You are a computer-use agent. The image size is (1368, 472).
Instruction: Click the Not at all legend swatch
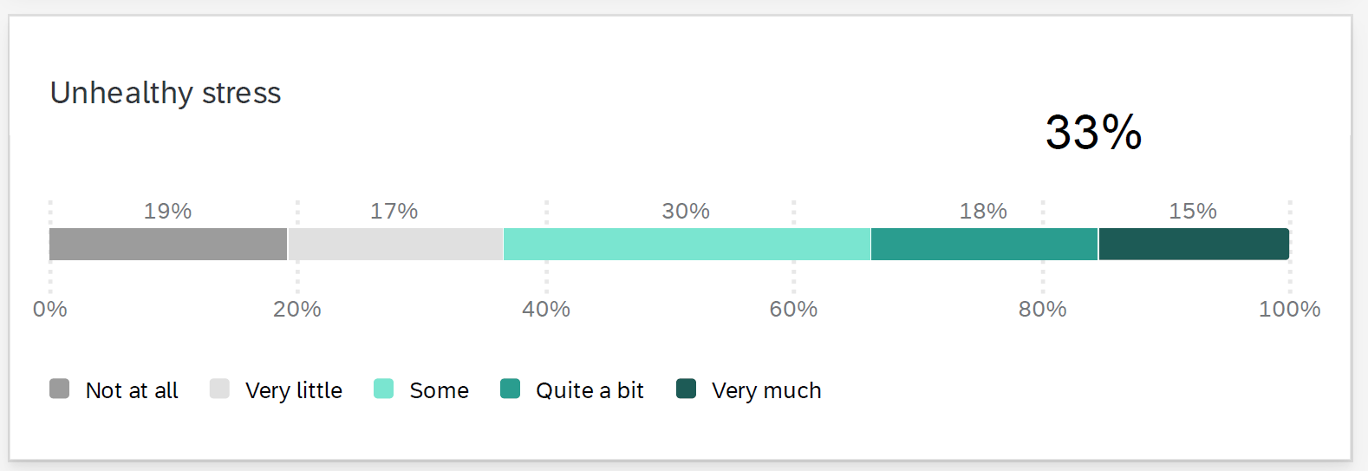60,389
